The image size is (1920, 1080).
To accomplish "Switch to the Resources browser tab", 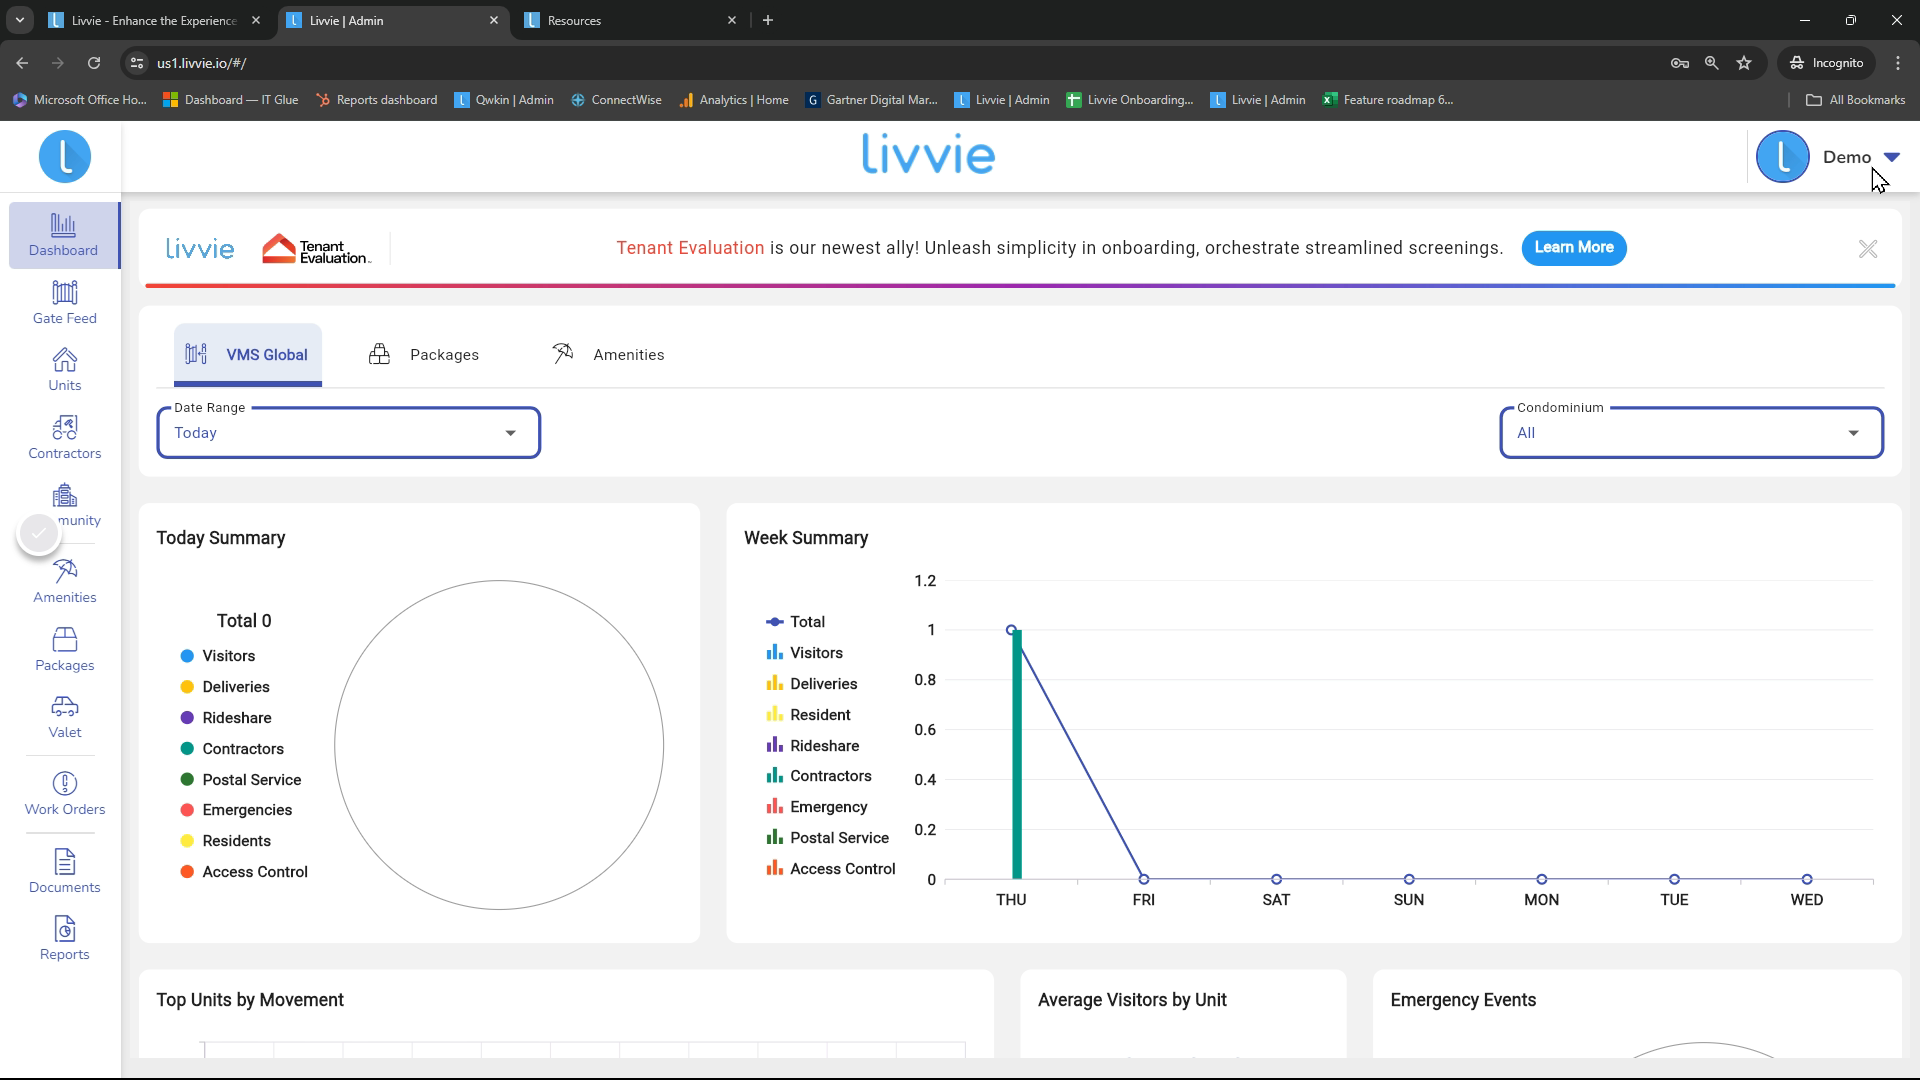I will click(632, 20).
